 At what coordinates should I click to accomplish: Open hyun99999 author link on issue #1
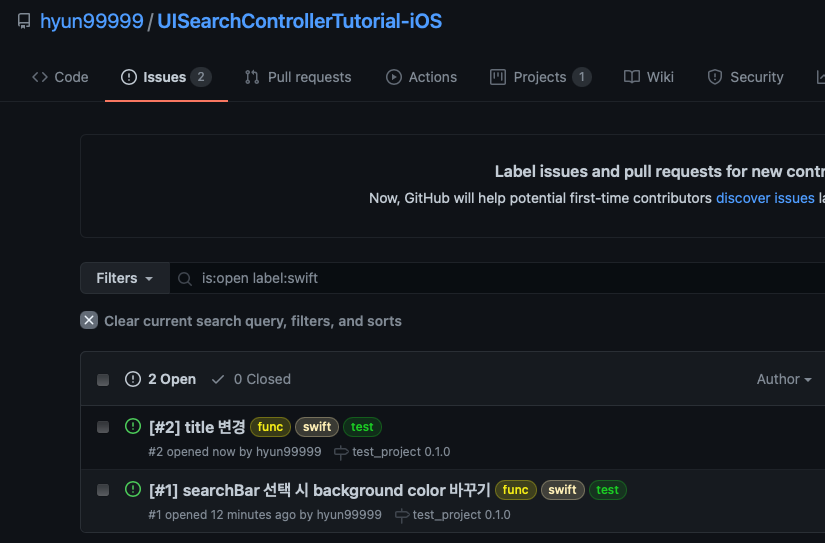pyautogui.click(x=349, y=515)
